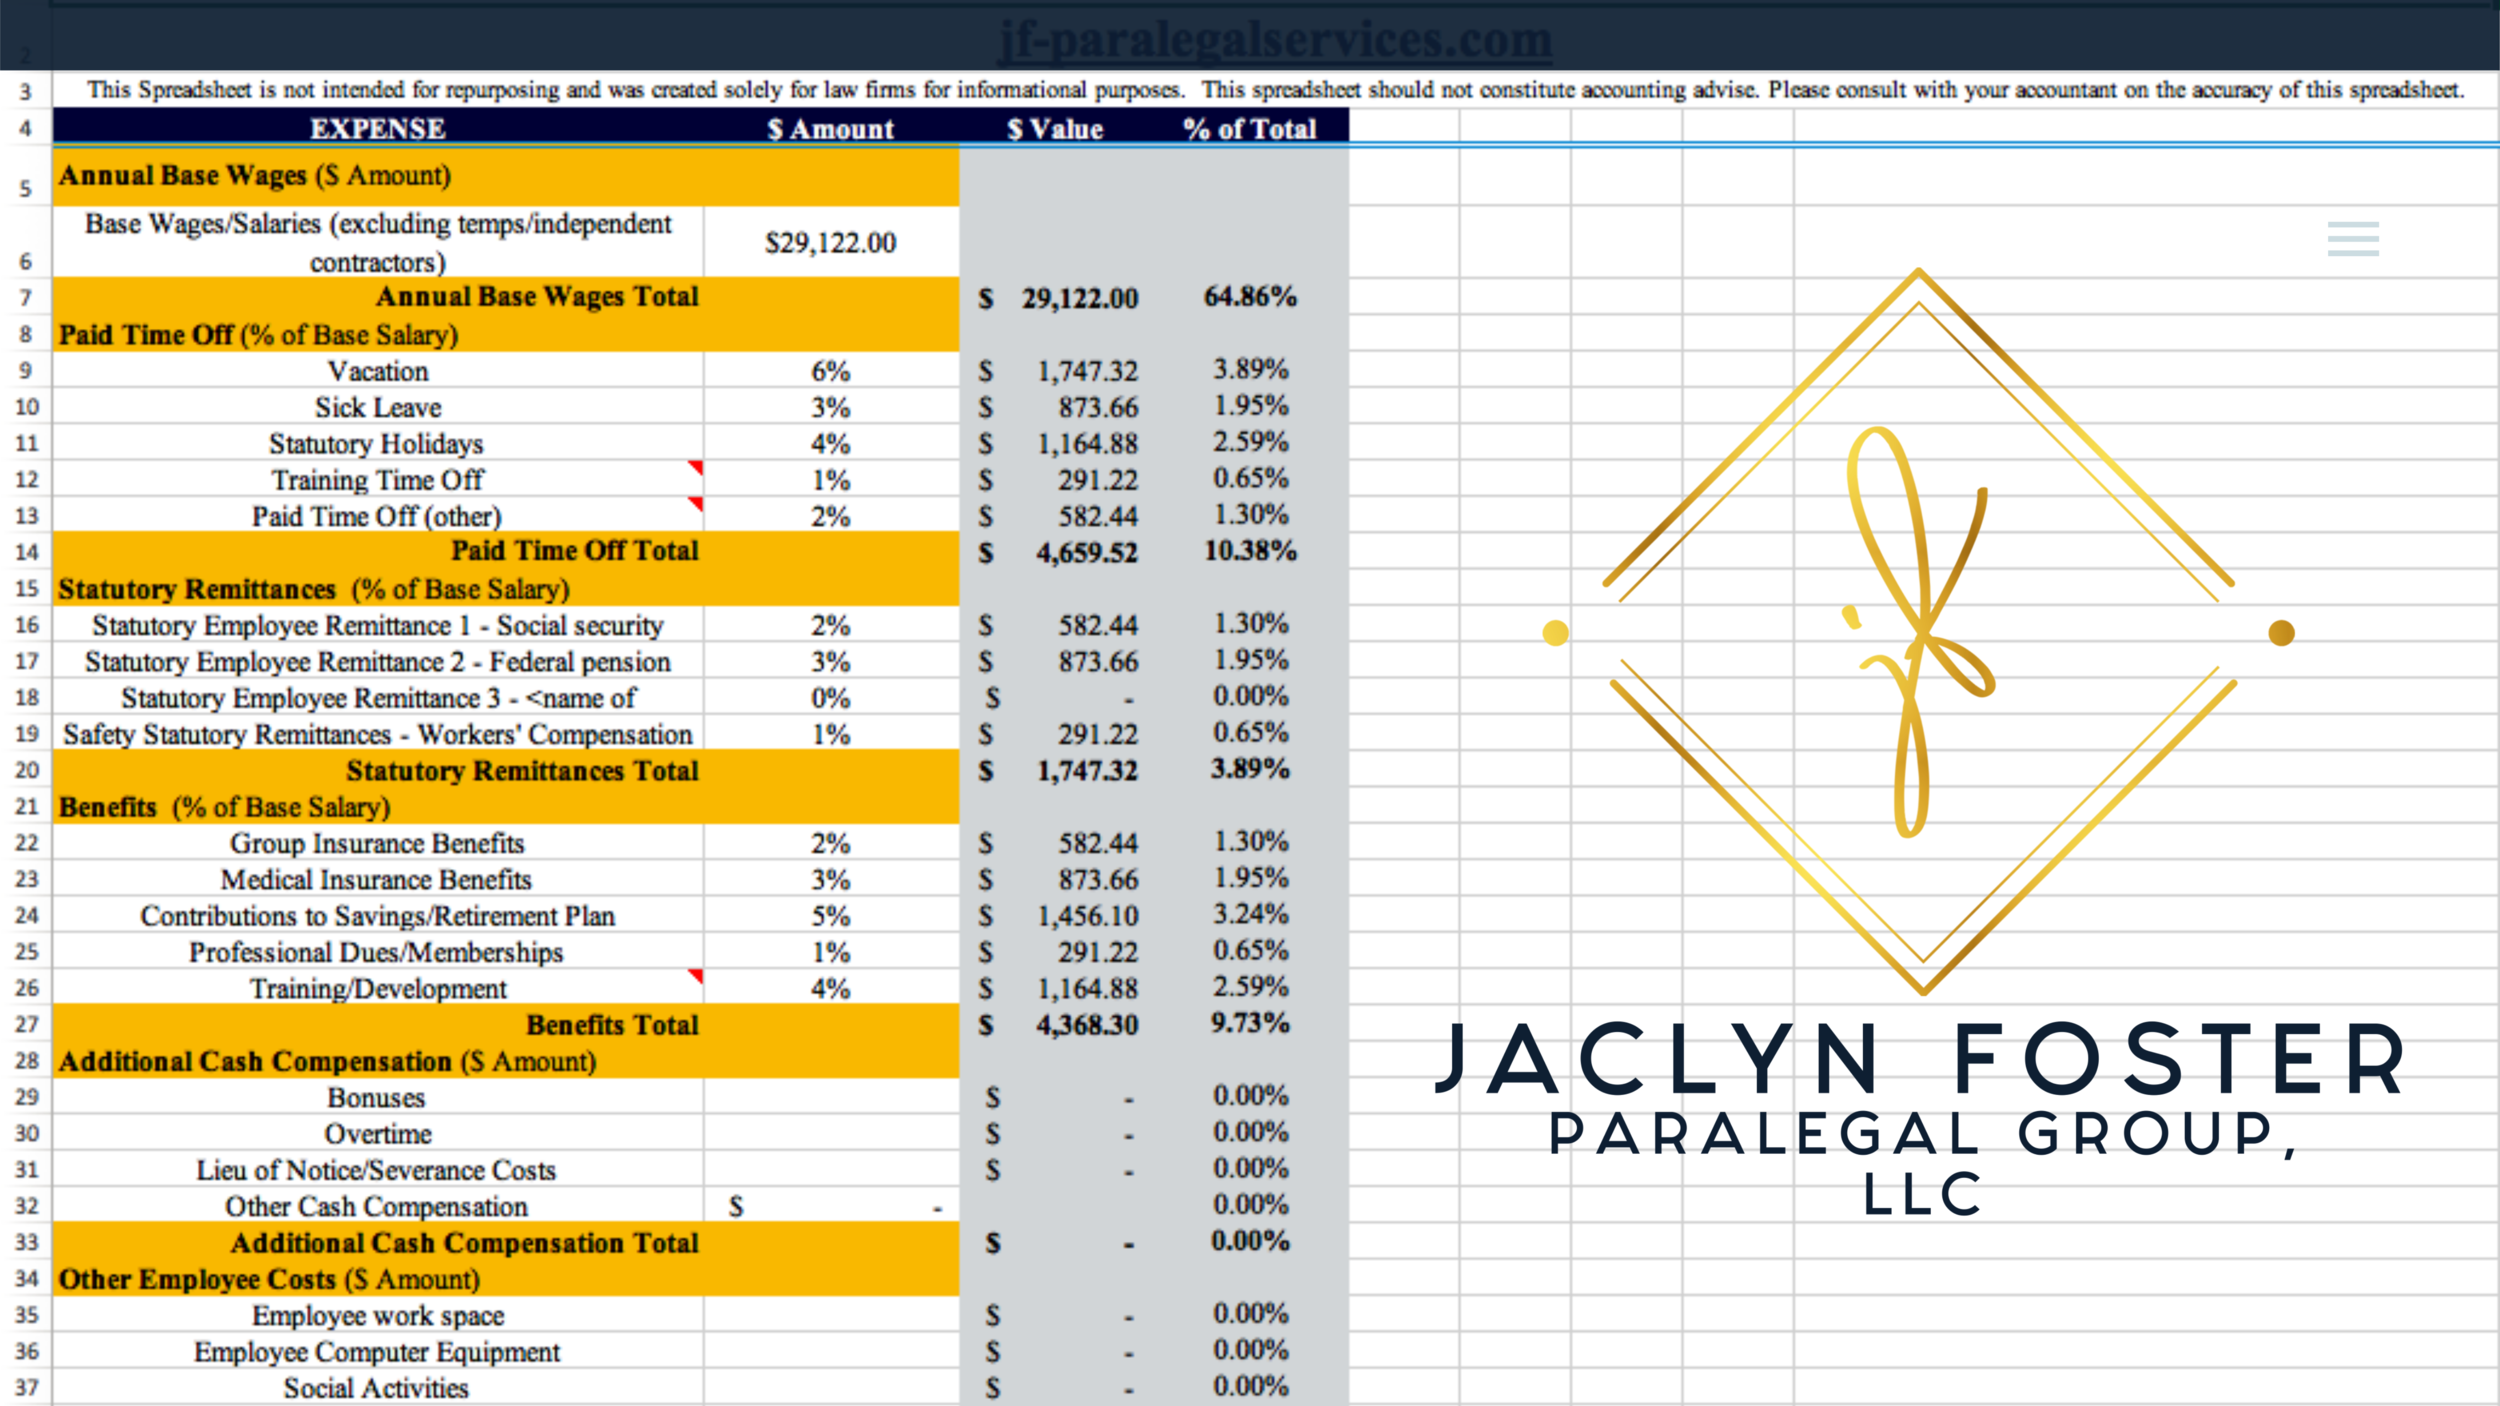The width and height of the screenshot is (2500, 1406).
Task: Click the red comment marker on Training Time Off
Action: pos(695,468)
